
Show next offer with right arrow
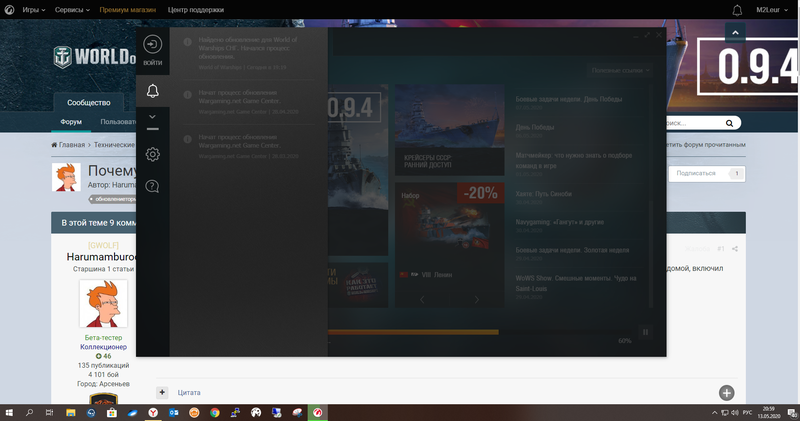(x=477, y=300)
